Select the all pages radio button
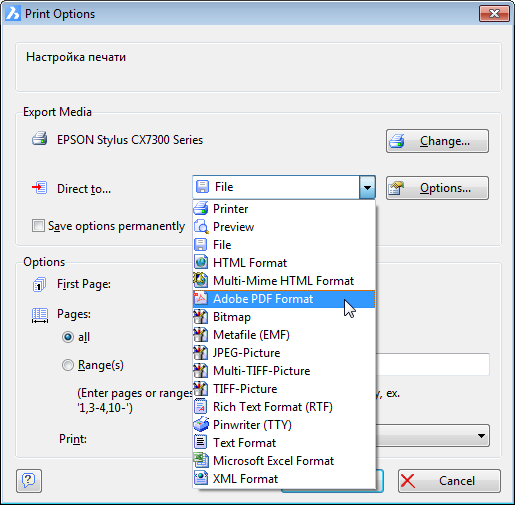 (x=68, y=337)
